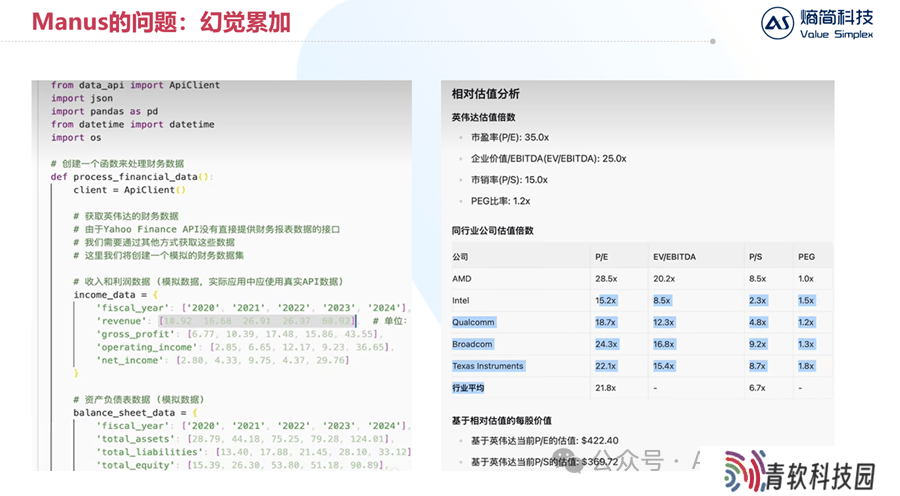The width and height of the screenshot is (900, 496).
Task: Click the "import json" code line
Action: [x=82, y=98]
